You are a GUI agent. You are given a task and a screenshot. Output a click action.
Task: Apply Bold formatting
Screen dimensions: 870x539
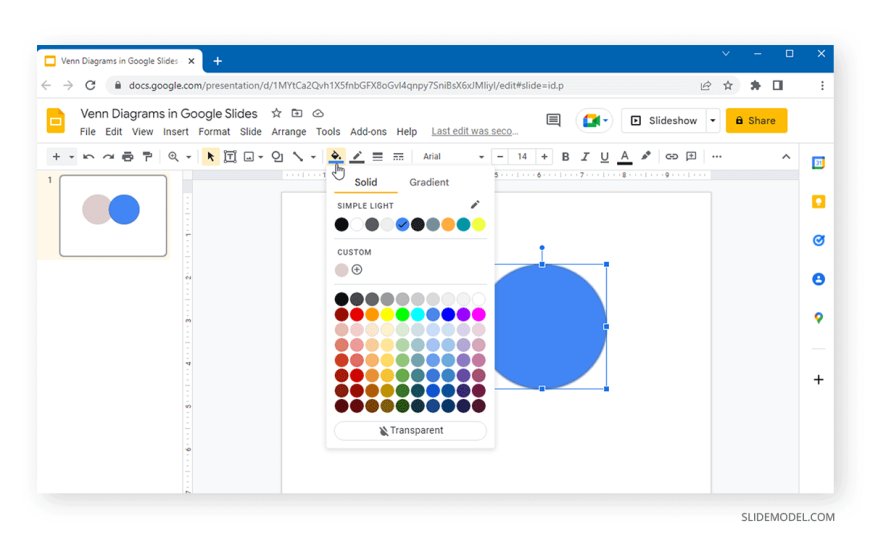tap(565, 157)
